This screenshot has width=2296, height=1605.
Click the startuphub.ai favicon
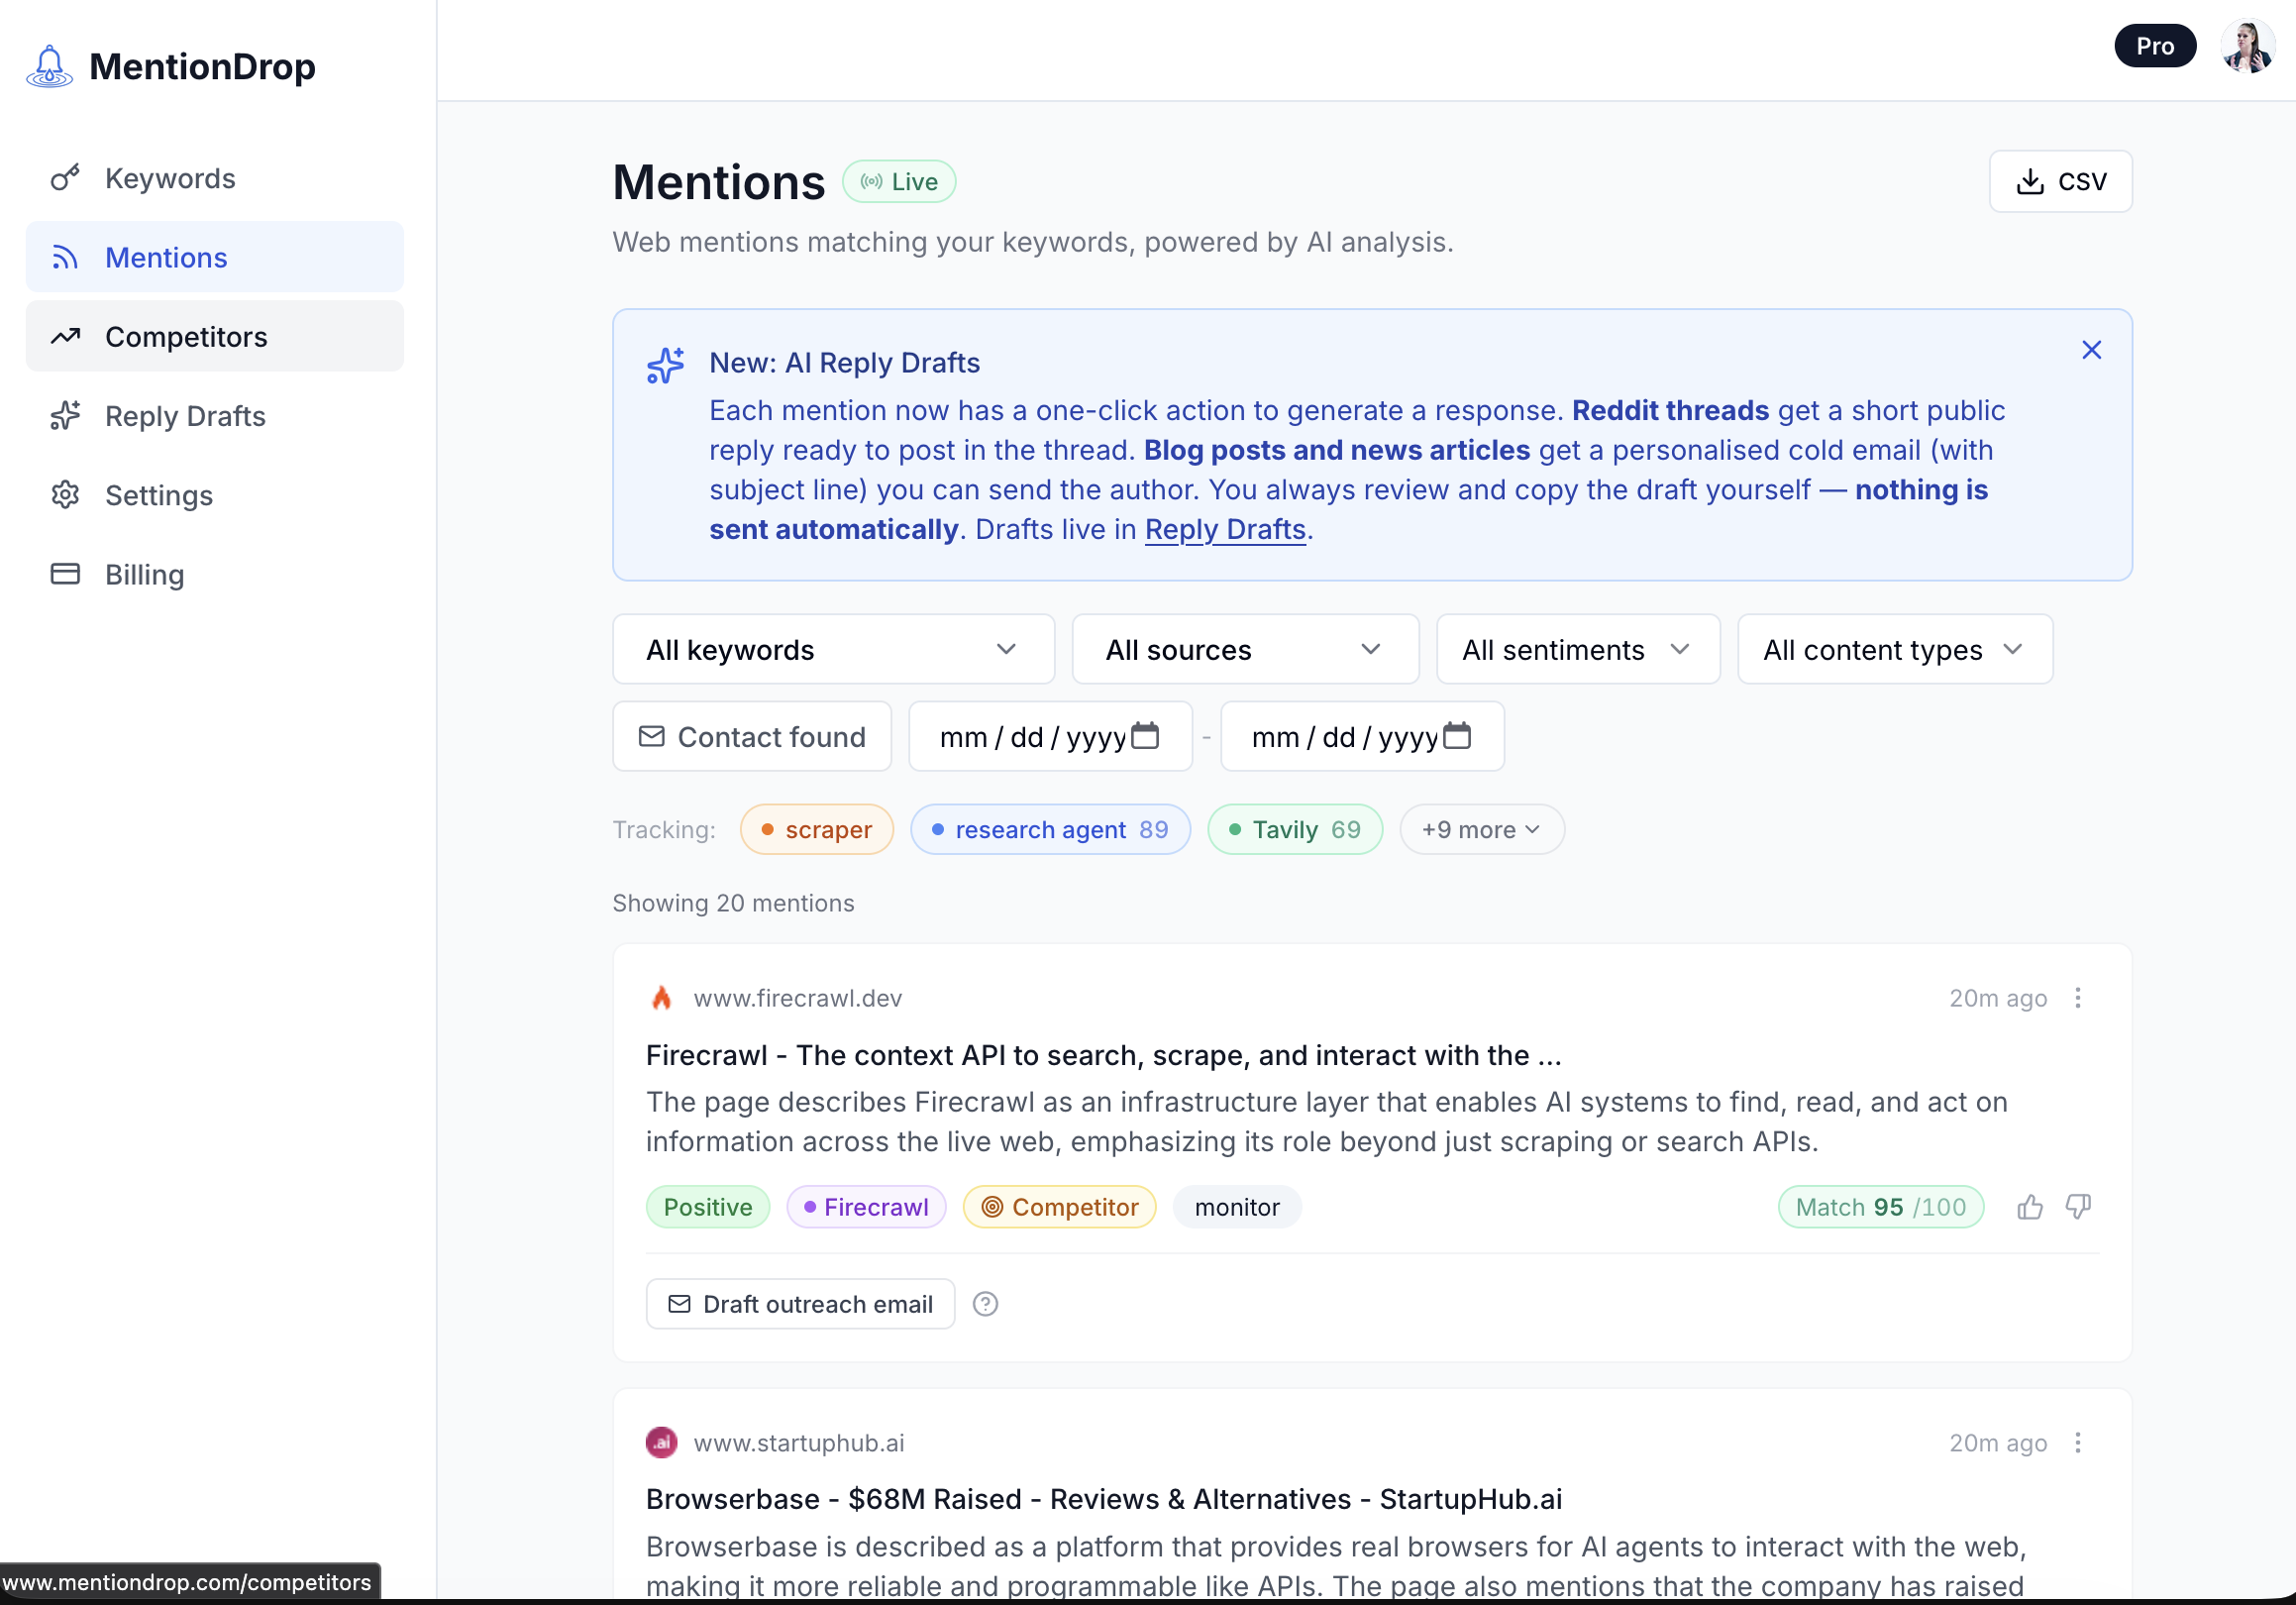coord(661,1442)
